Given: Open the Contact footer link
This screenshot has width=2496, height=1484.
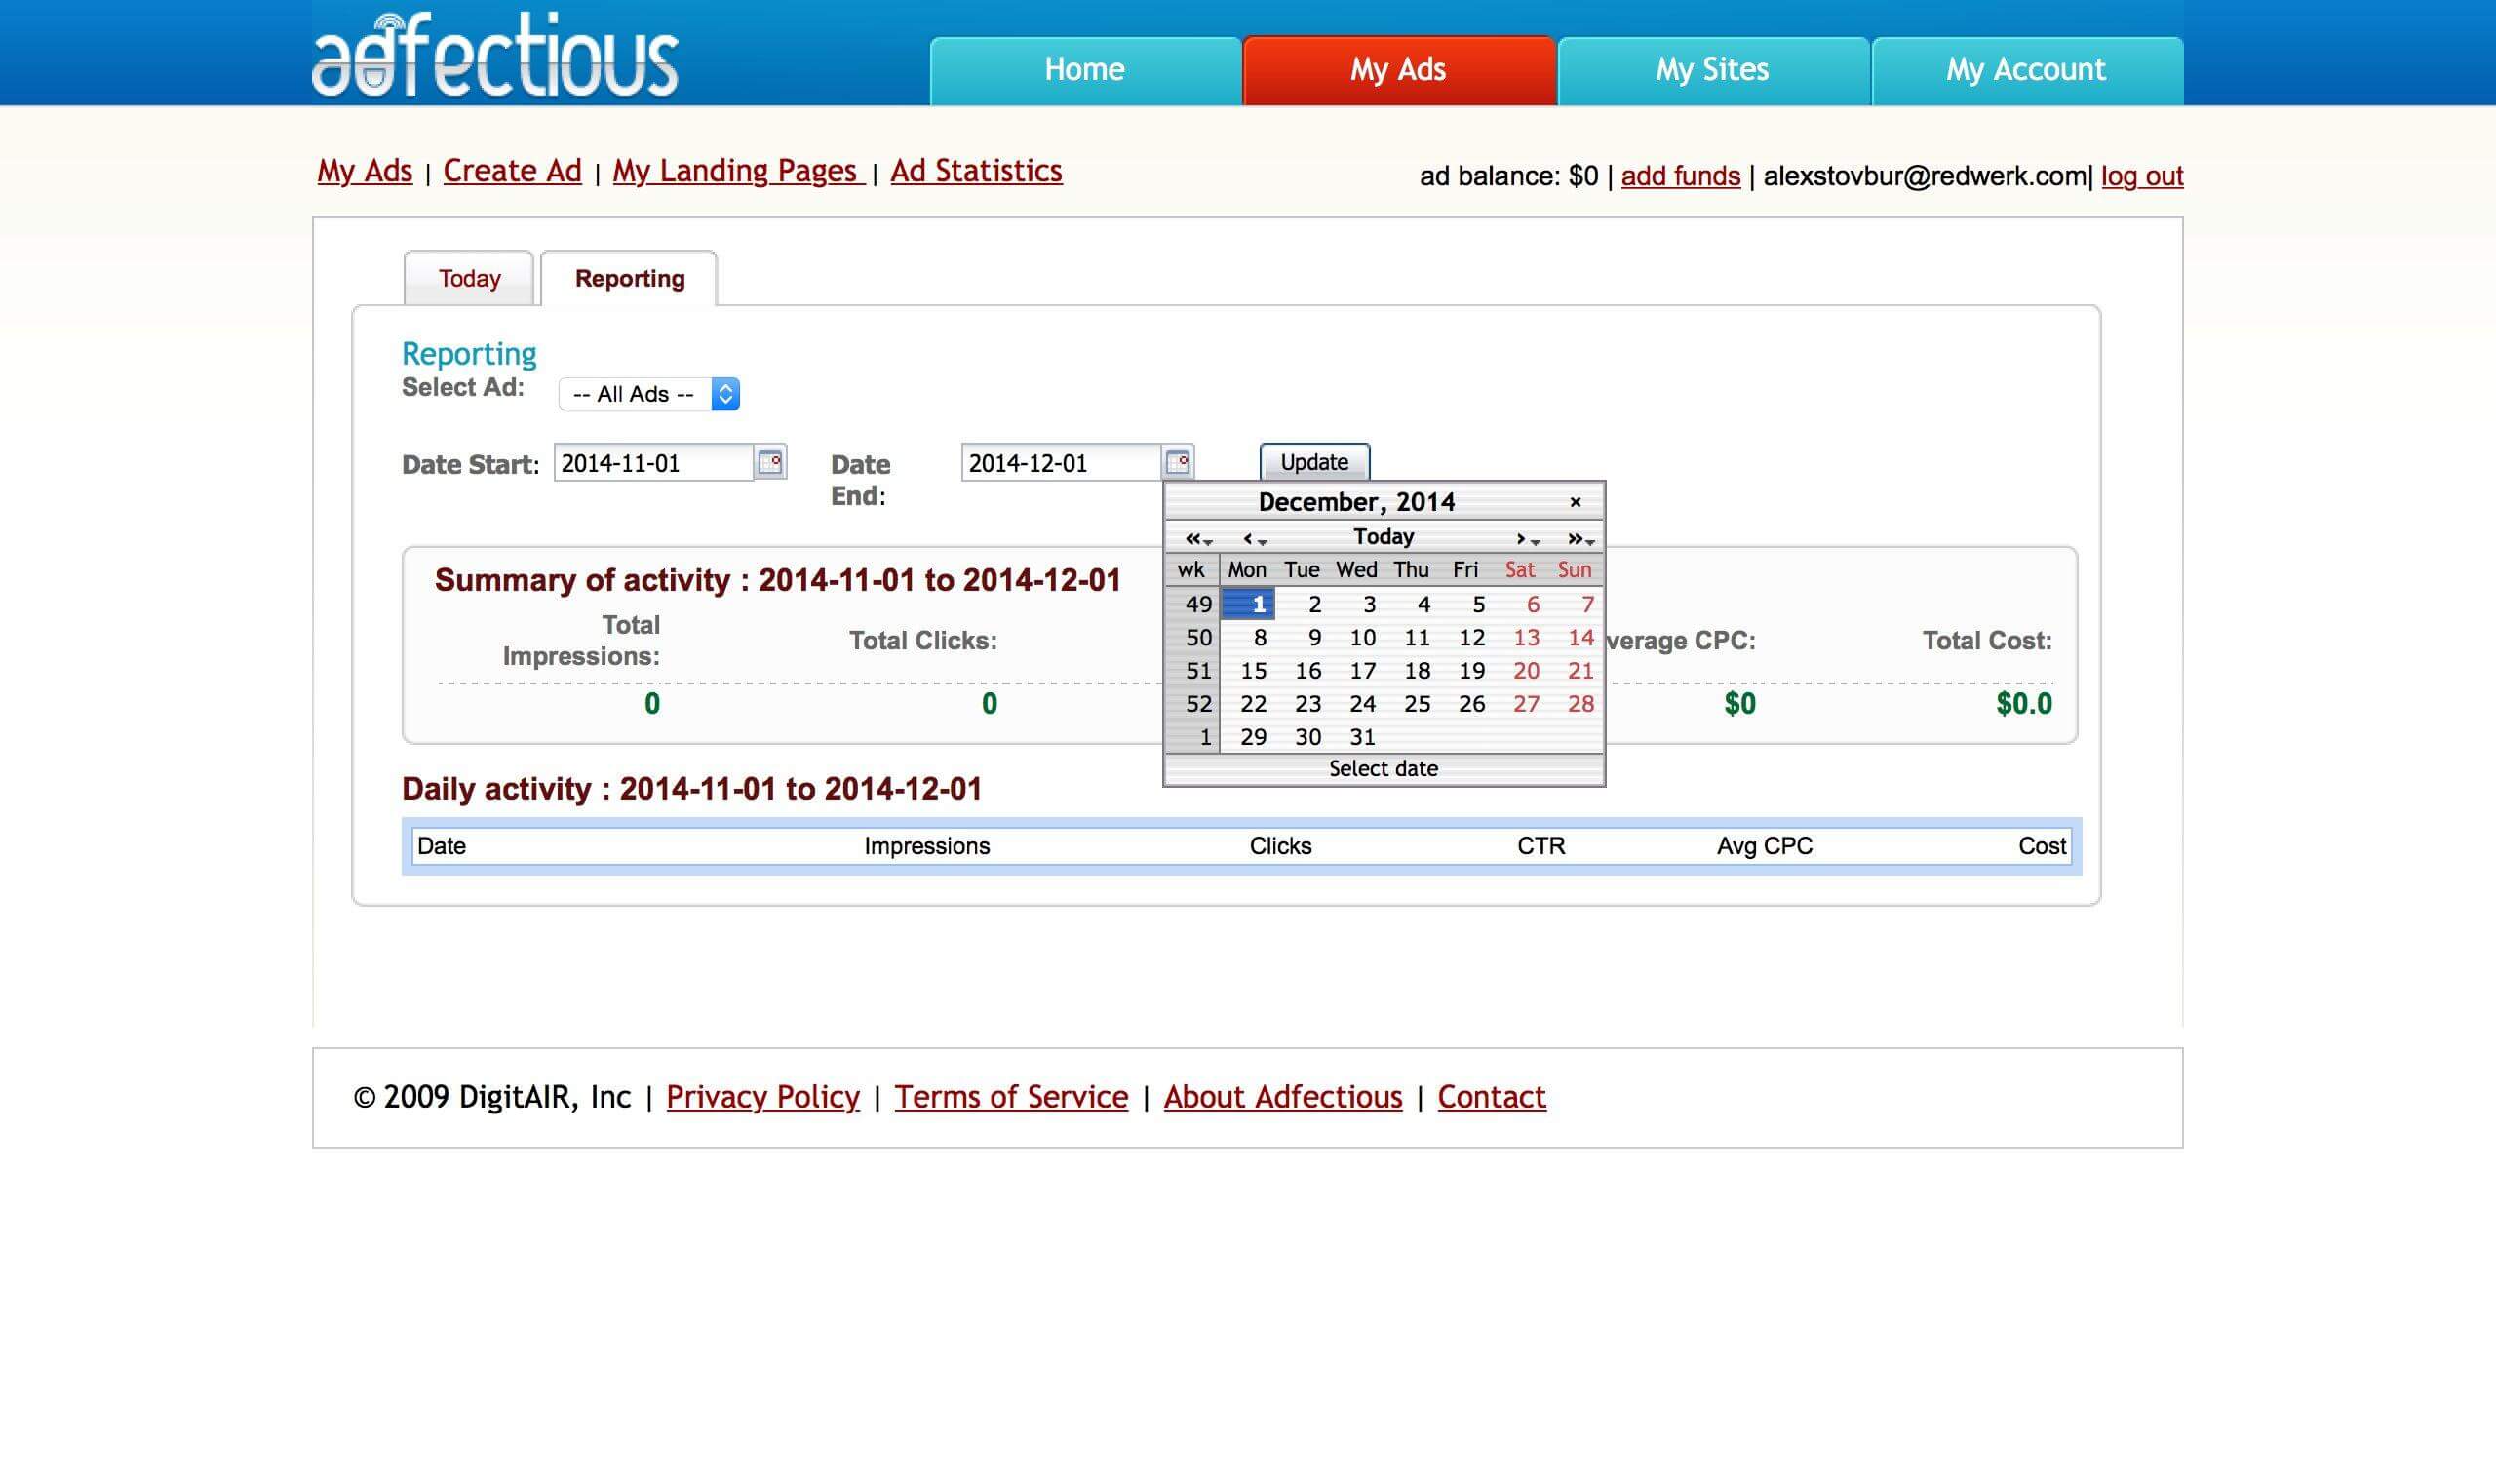Looking at the screenshot, I should coord(1491,1097).
